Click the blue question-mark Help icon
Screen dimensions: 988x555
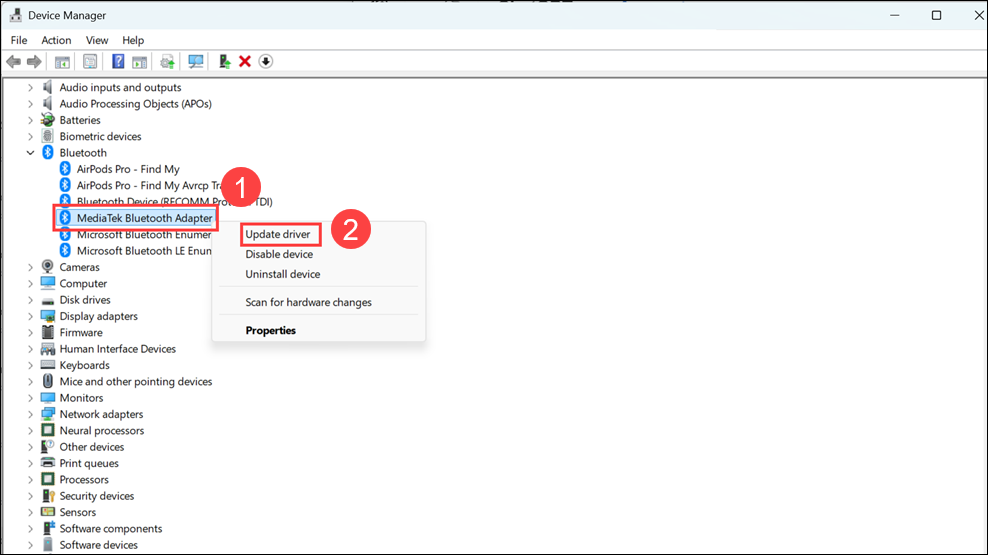point(118,62)
